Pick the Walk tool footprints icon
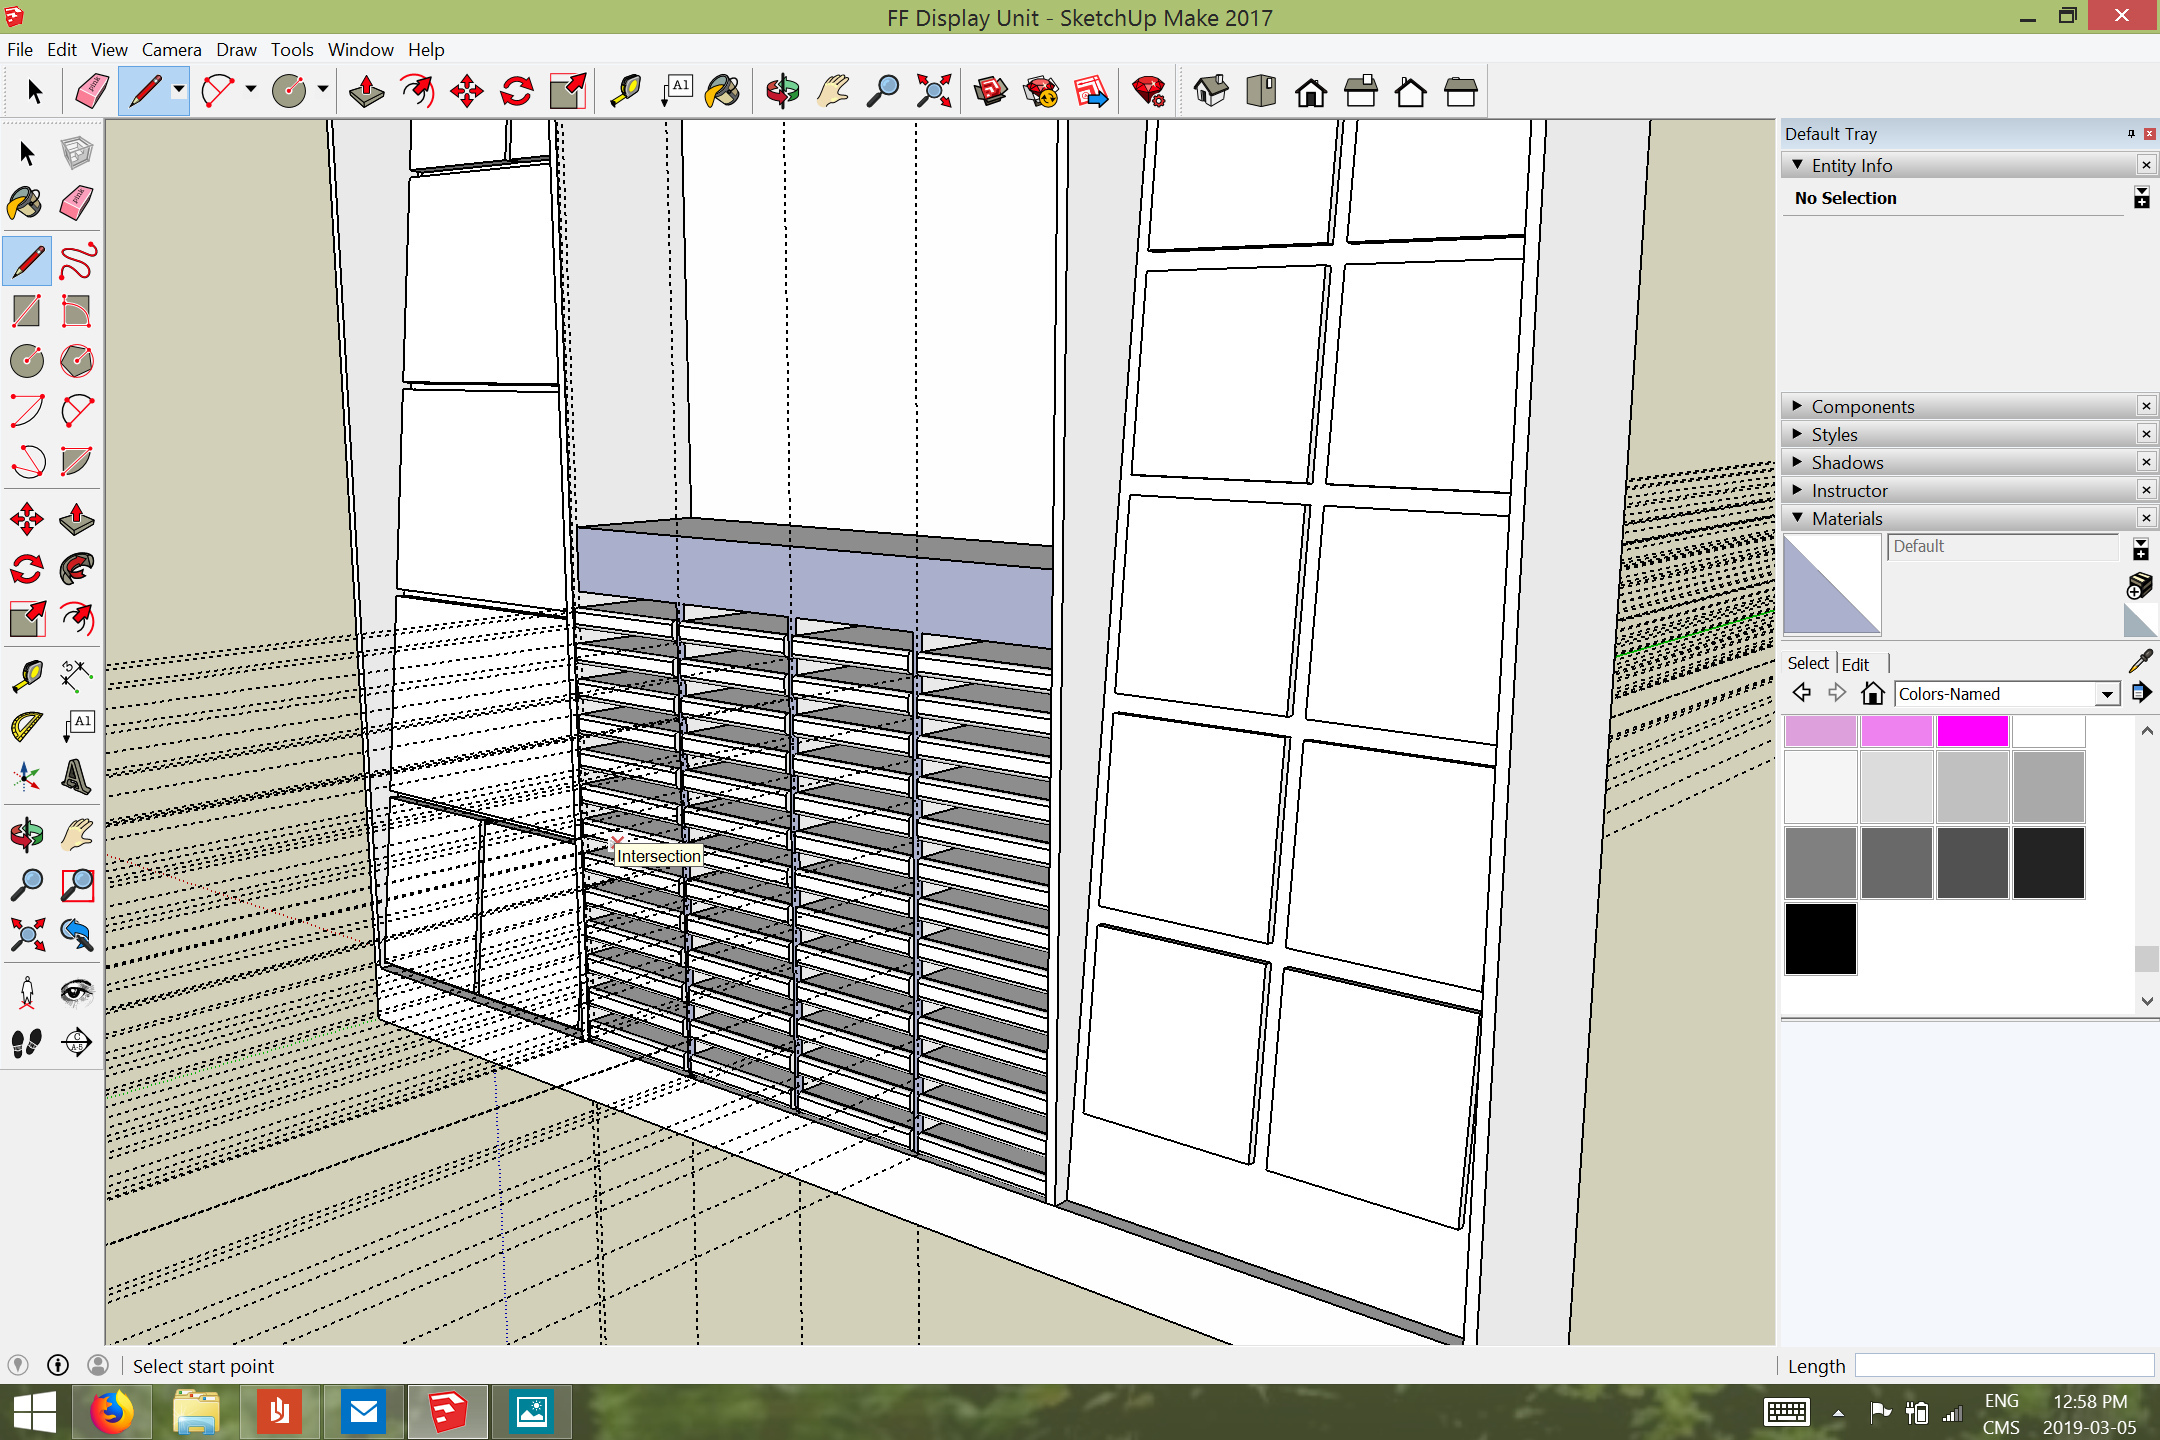This screenshot has height=1440, width=2160. click(x=27, y=1043)
